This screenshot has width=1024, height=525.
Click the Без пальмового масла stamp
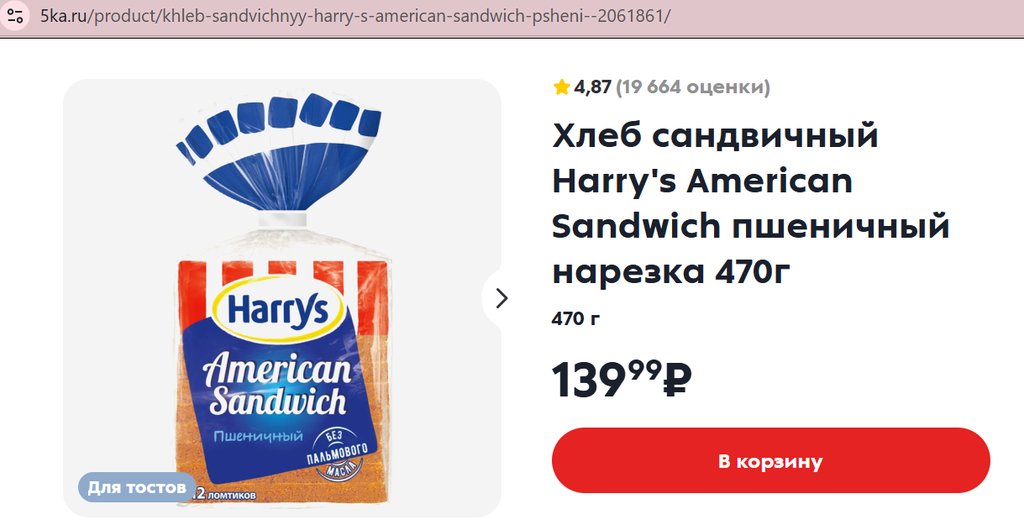pos(342,455)
